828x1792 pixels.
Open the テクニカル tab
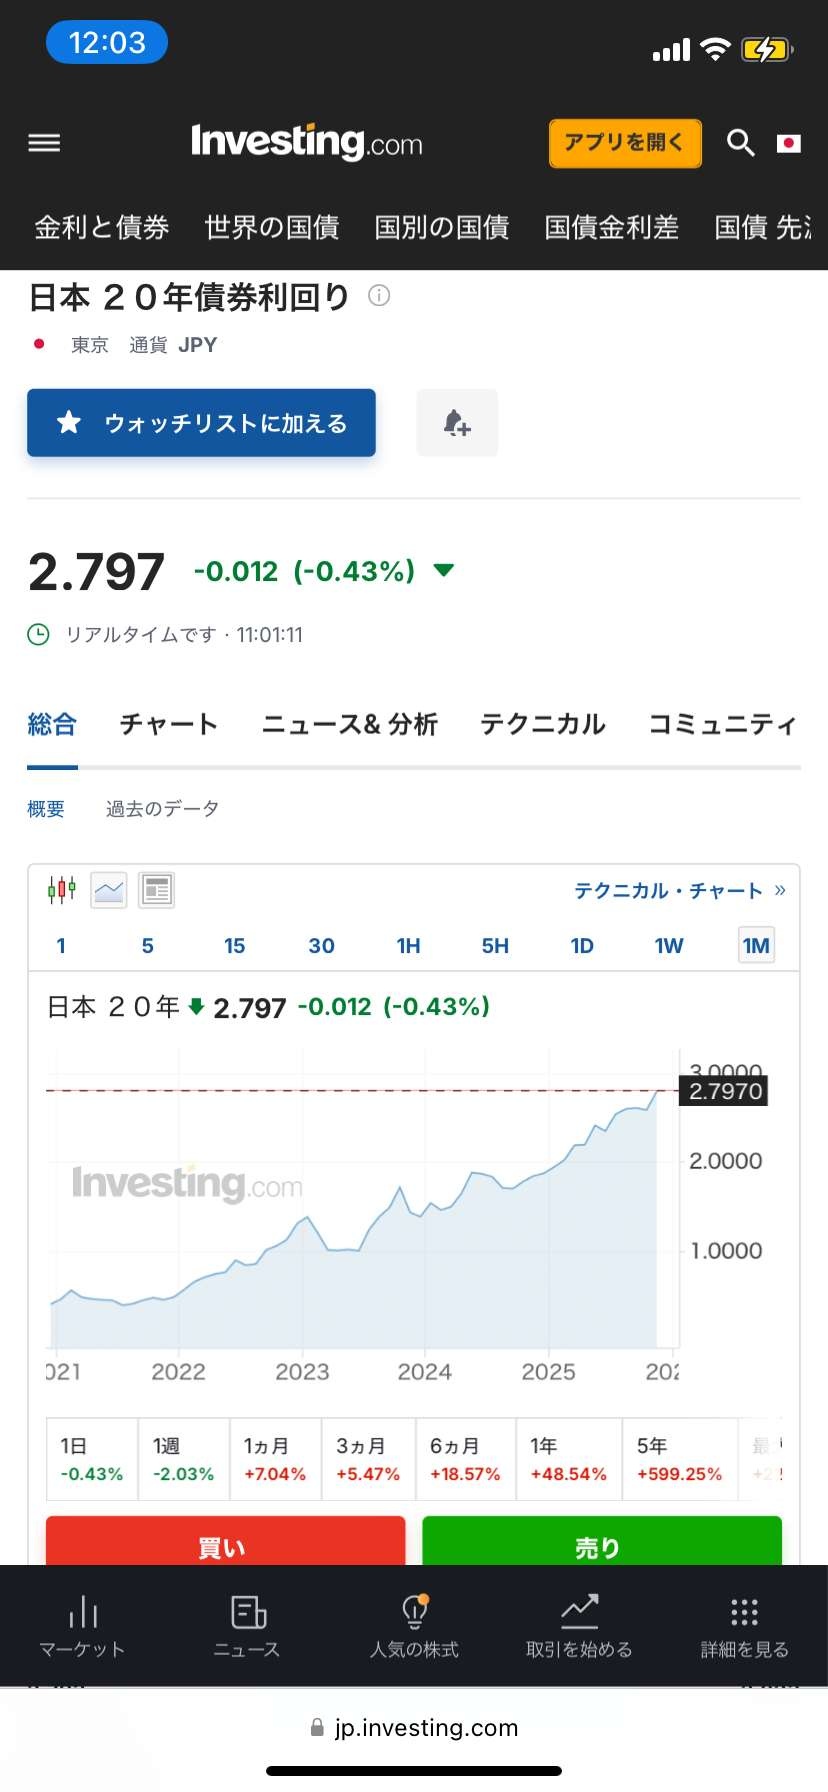pos(543,724)
